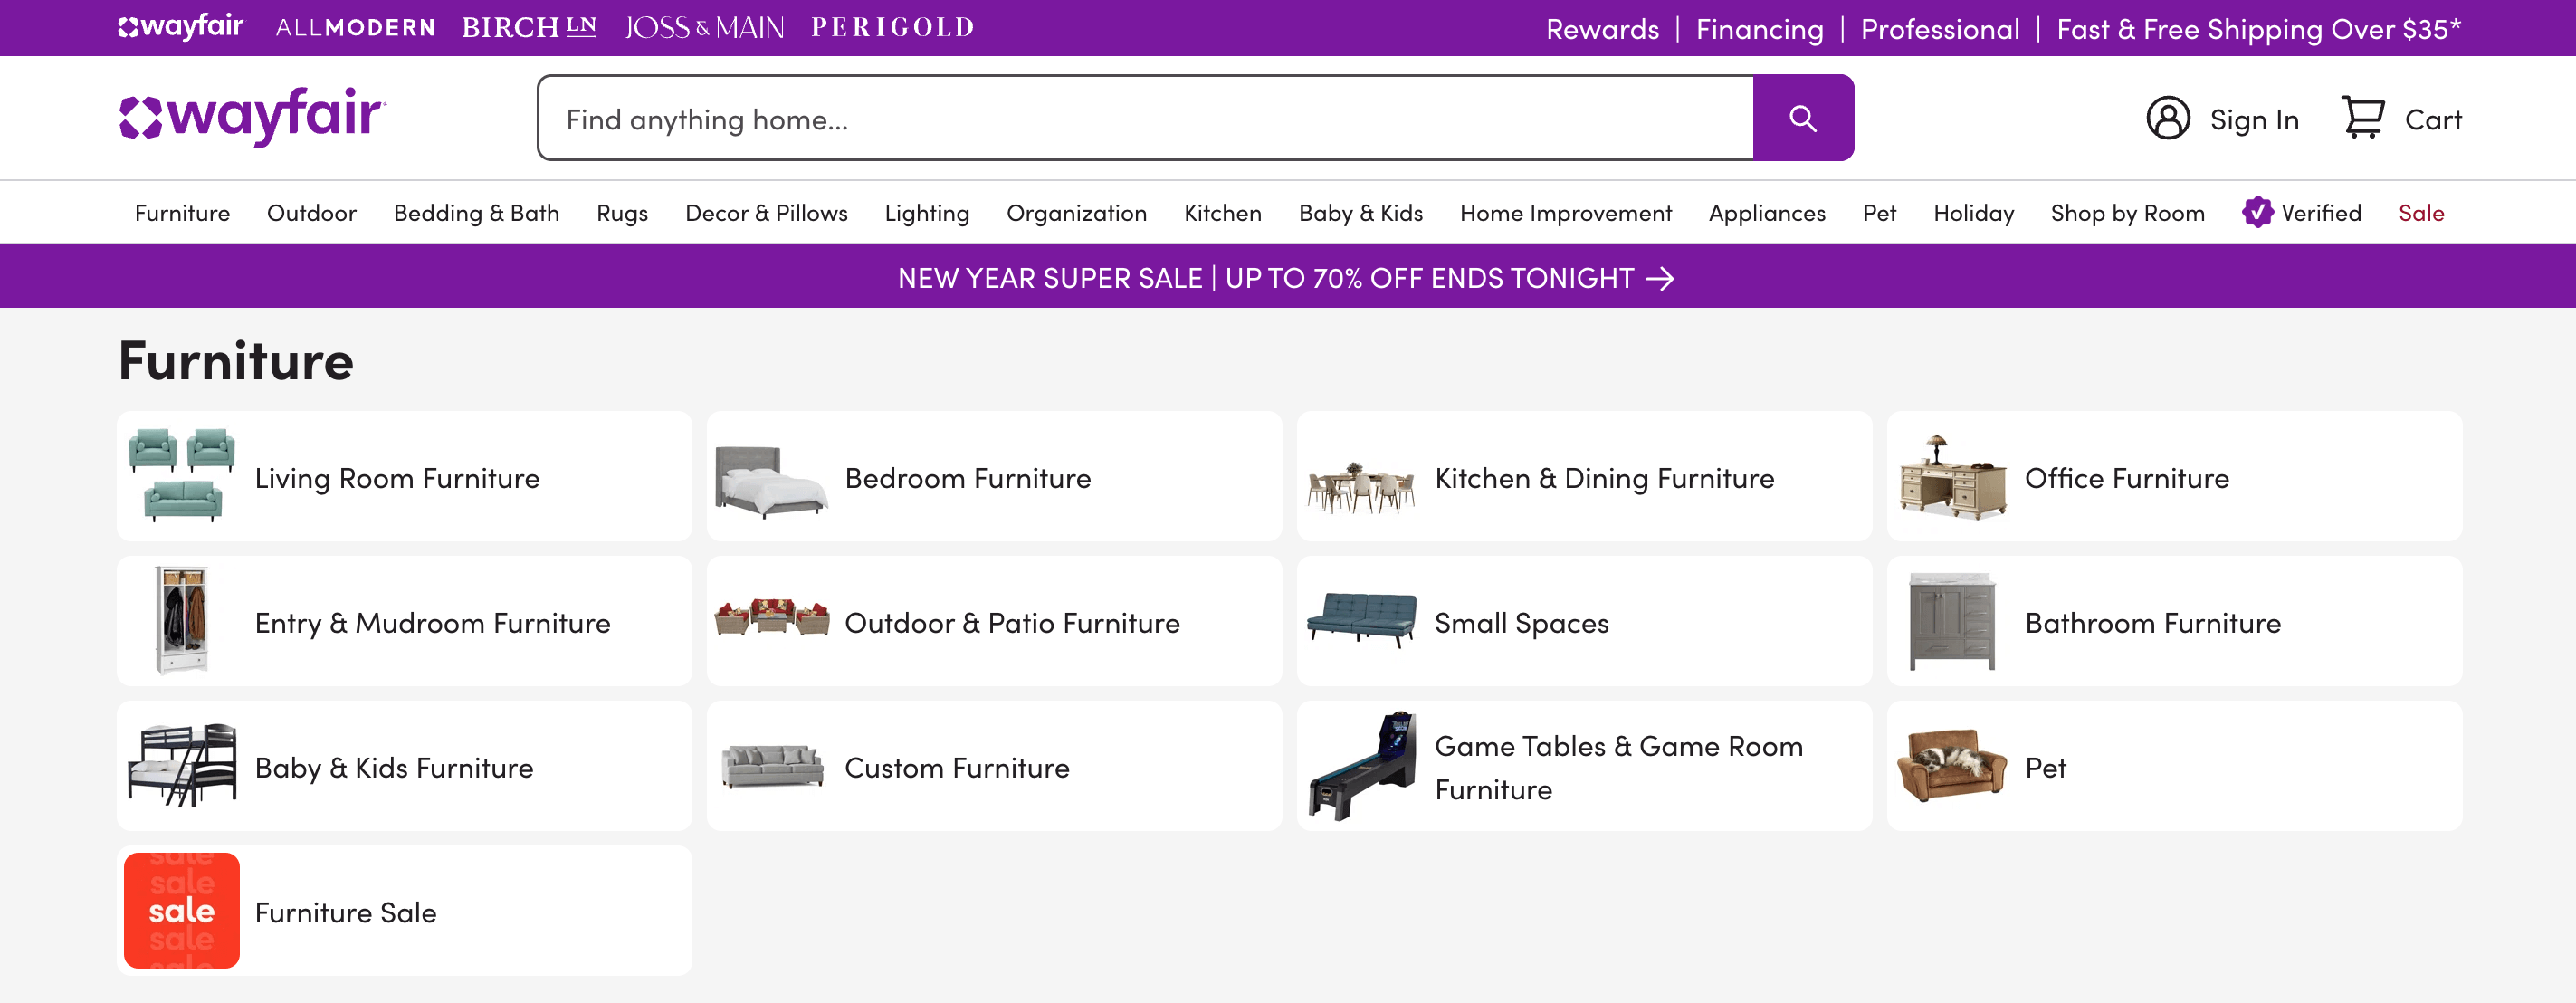
Task: Open the Office Furniture category
Action: point(2125,477)
